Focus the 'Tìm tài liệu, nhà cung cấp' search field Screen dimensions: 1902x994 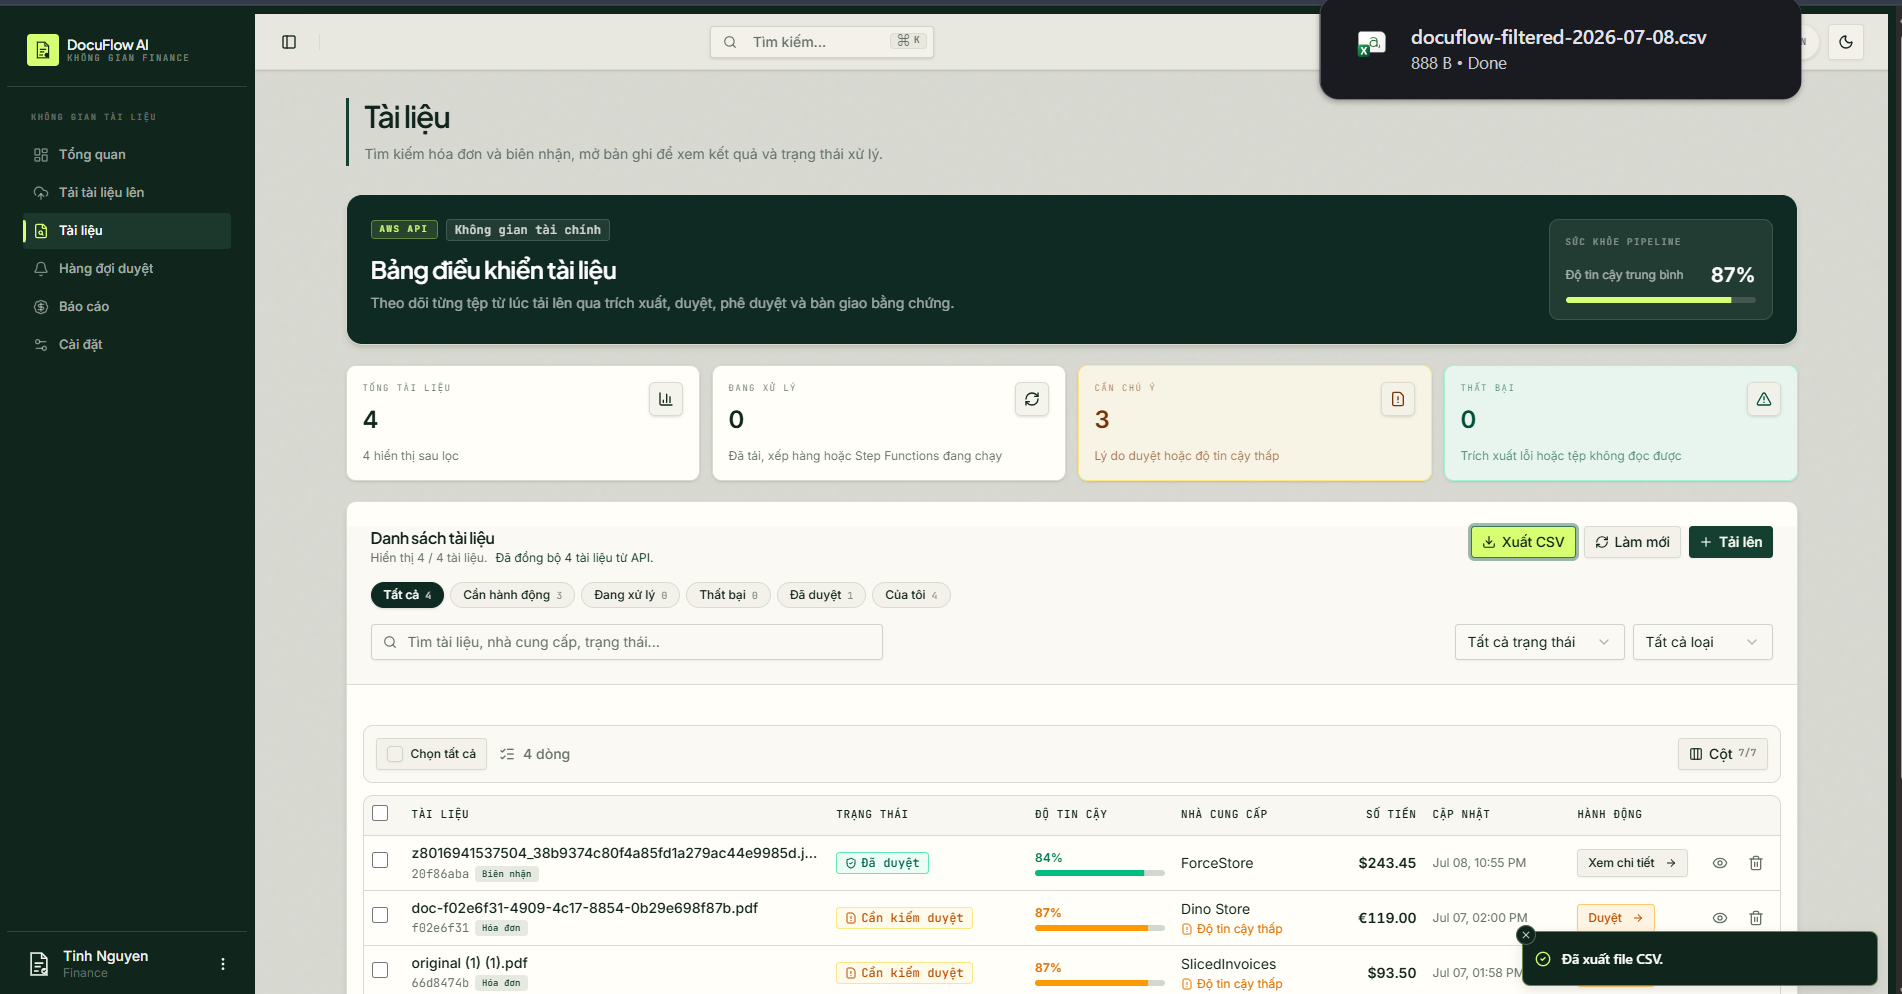626,642
